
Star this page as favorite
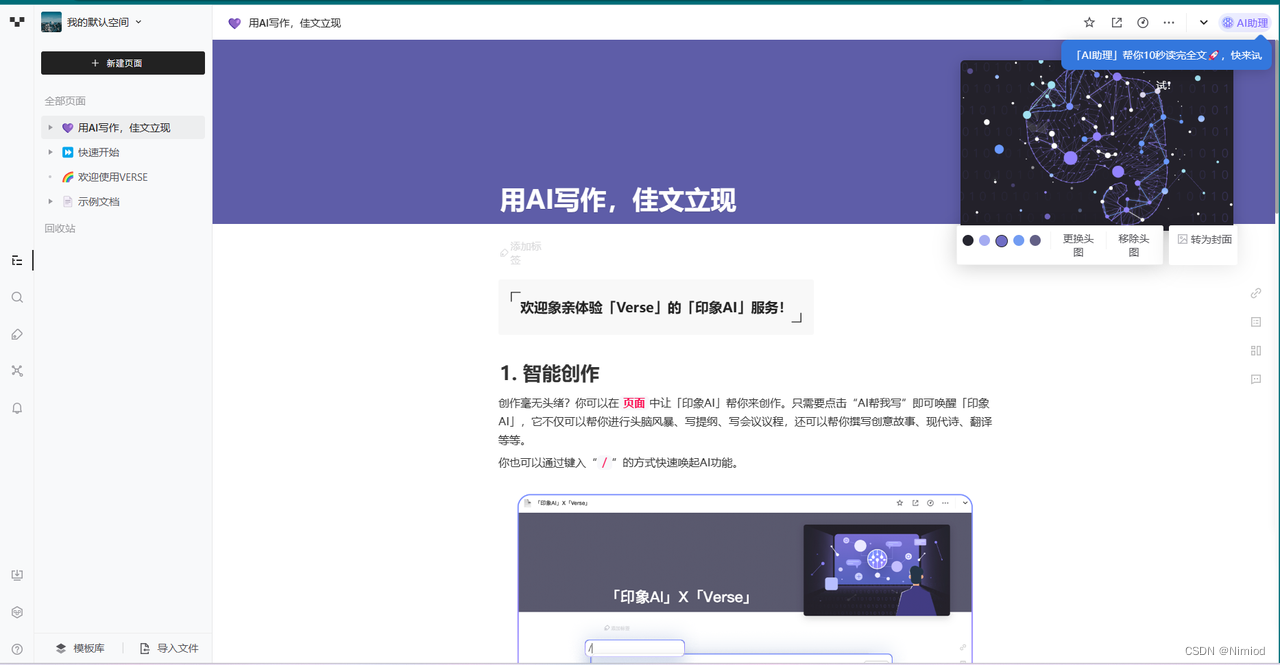[x=1089, y=22]
